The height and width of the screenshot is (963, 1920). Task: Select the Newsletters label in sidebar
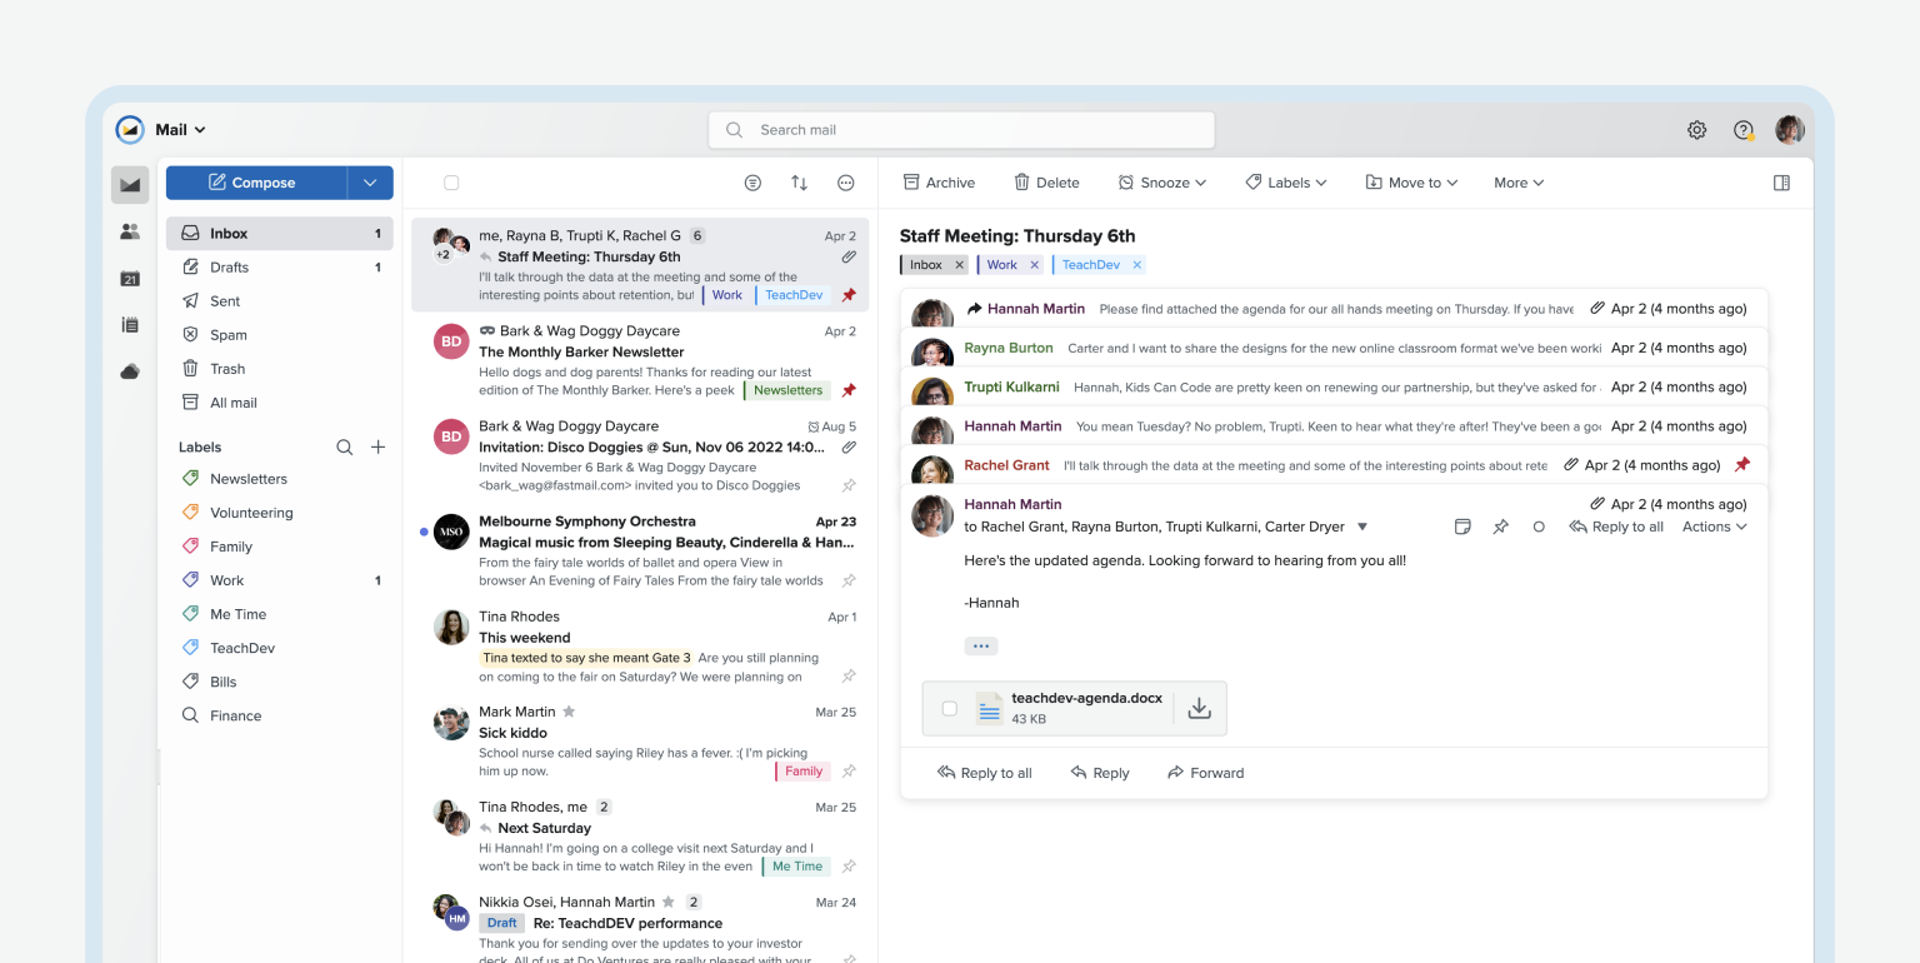tap(248, 479)
